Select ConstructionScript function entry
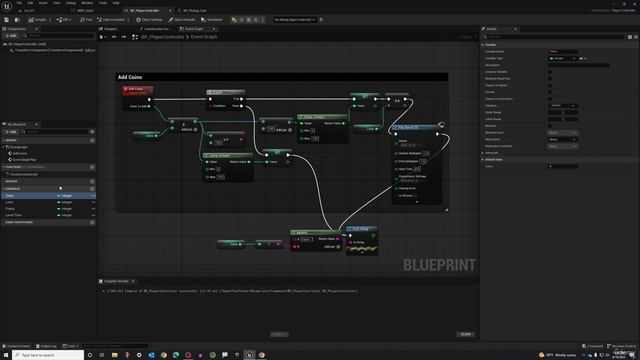 (x=23, y=174)
